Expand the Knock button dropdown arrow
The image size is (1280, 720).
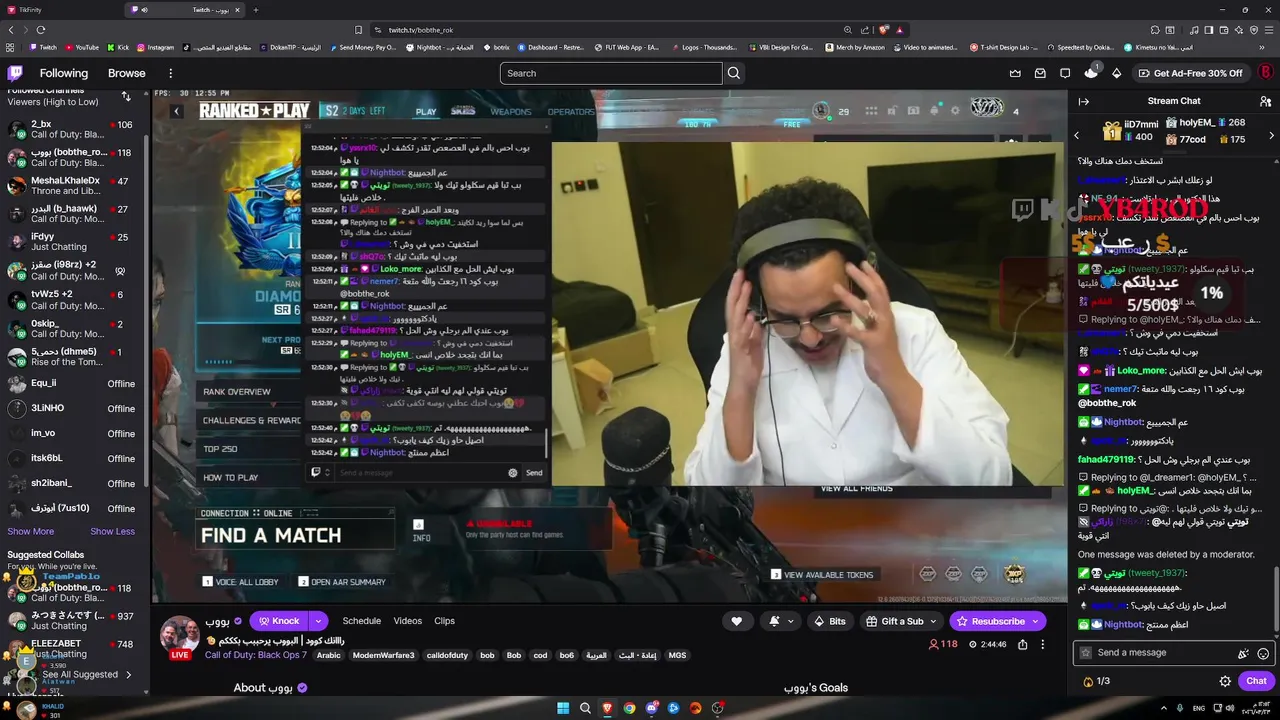[317, 621]
